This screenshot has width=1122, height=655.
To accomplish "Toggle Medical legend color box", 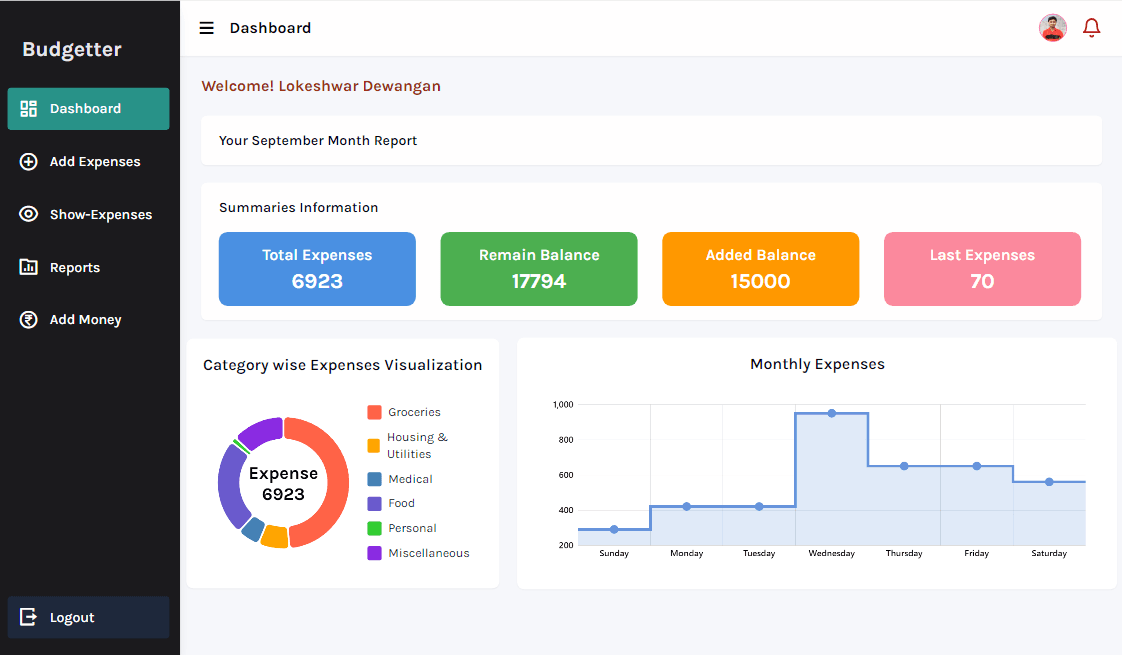I will 374,479.
